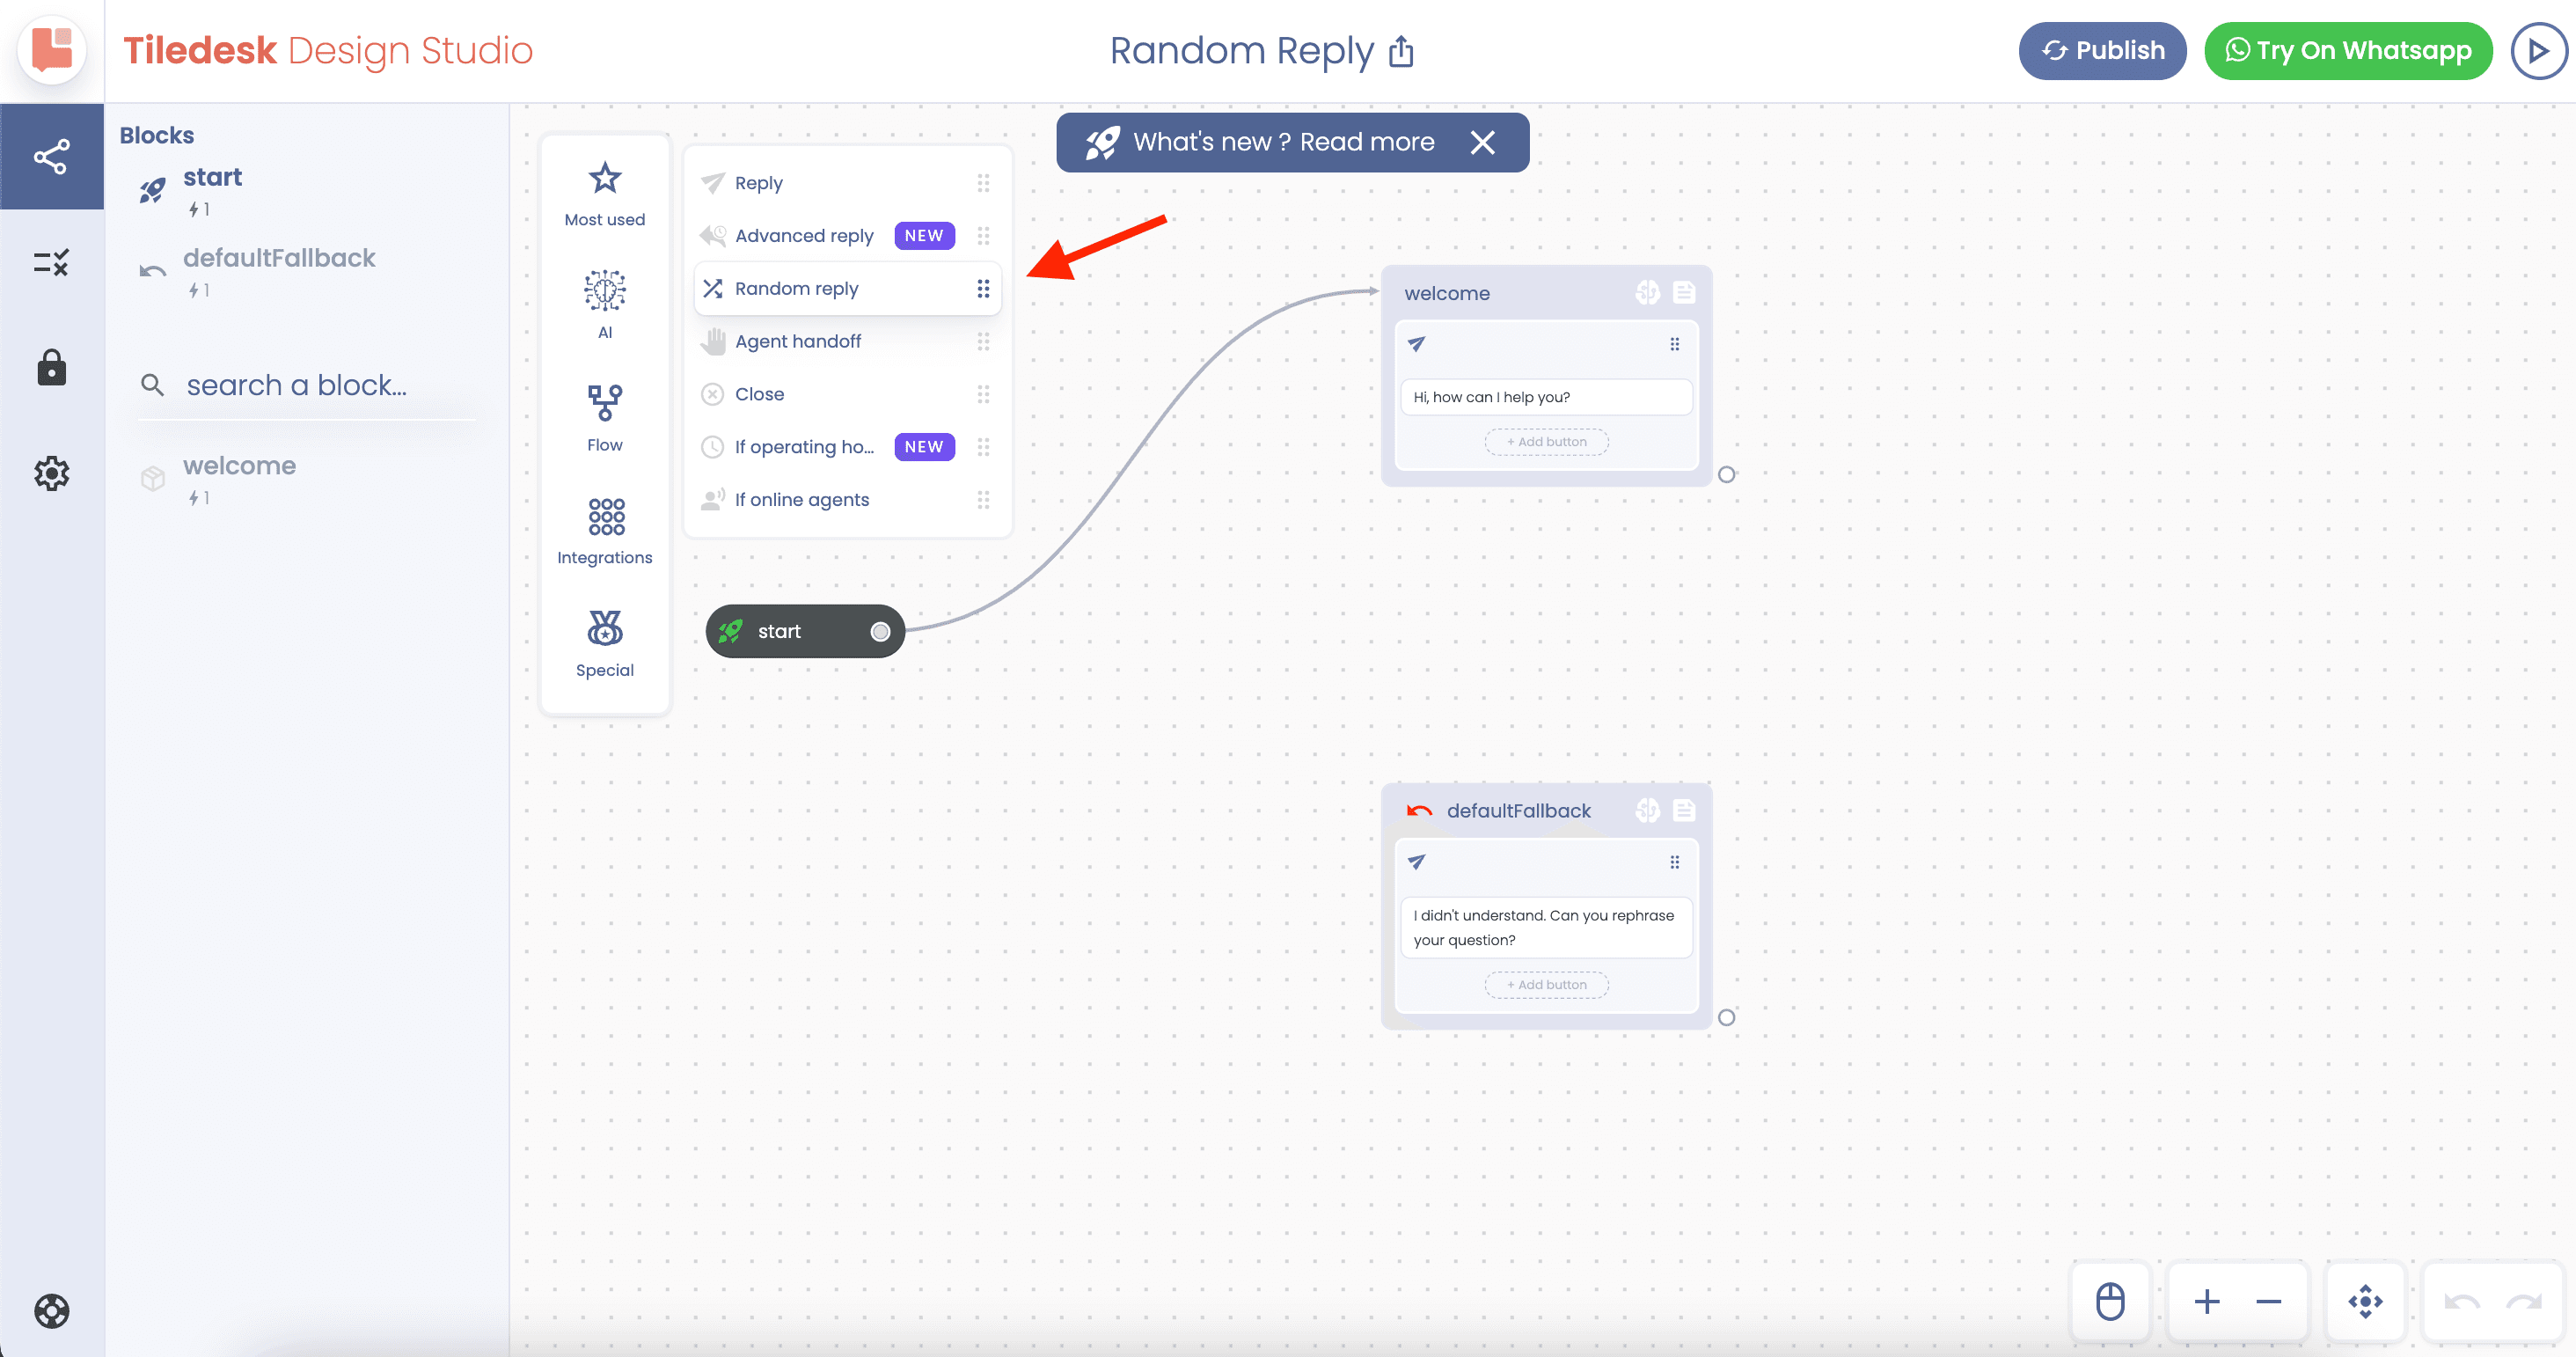Open the lock secrets sidebar icon
This screenshot has height=1357, width=2576.
click(x=52, y=368)
